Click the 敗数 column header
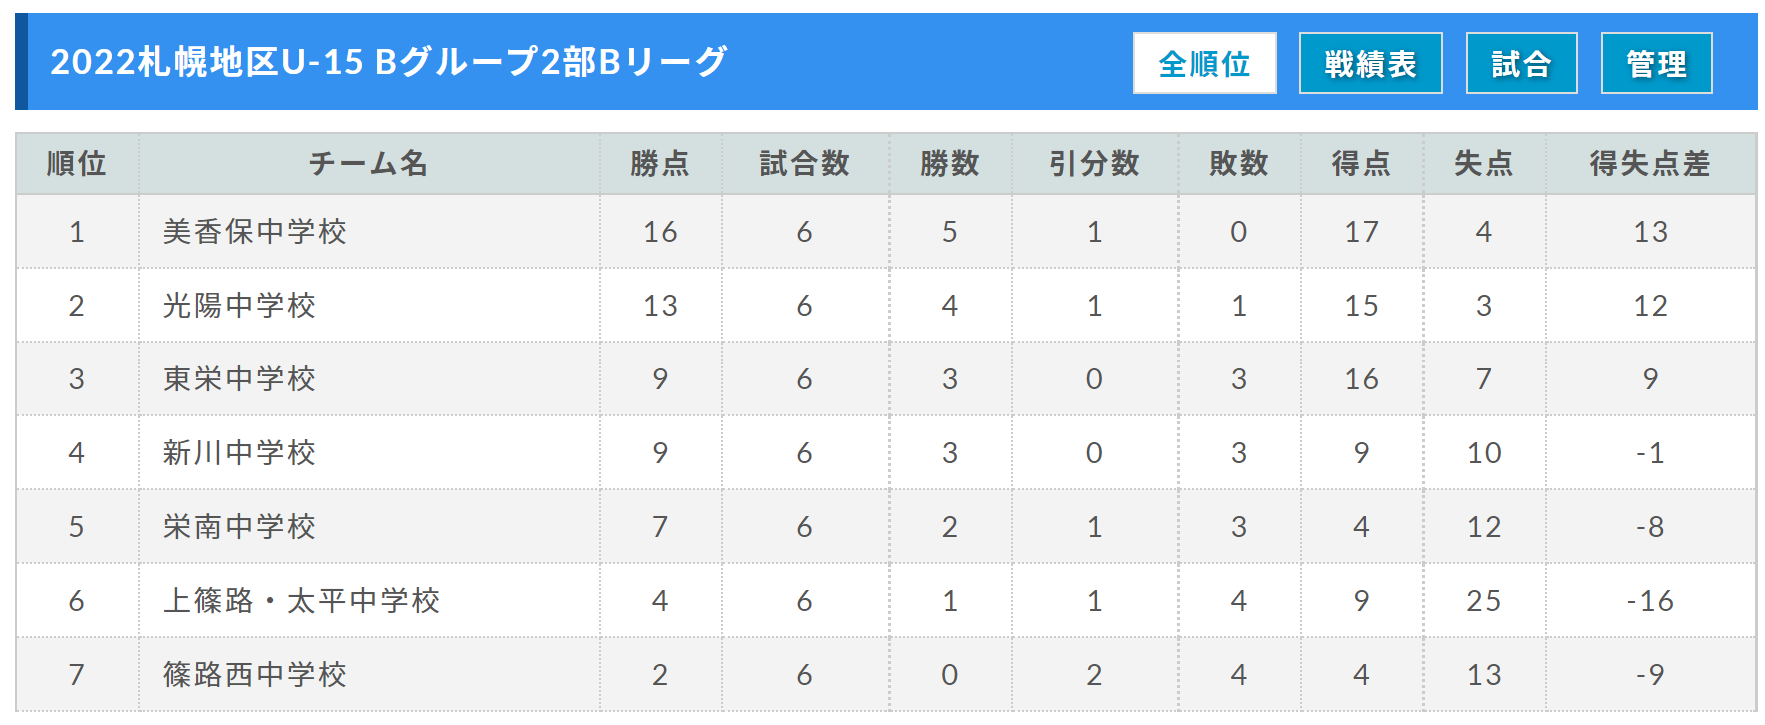Image resolution: width=1765 pixels, height=725 pixels. tap(1238, 163)
